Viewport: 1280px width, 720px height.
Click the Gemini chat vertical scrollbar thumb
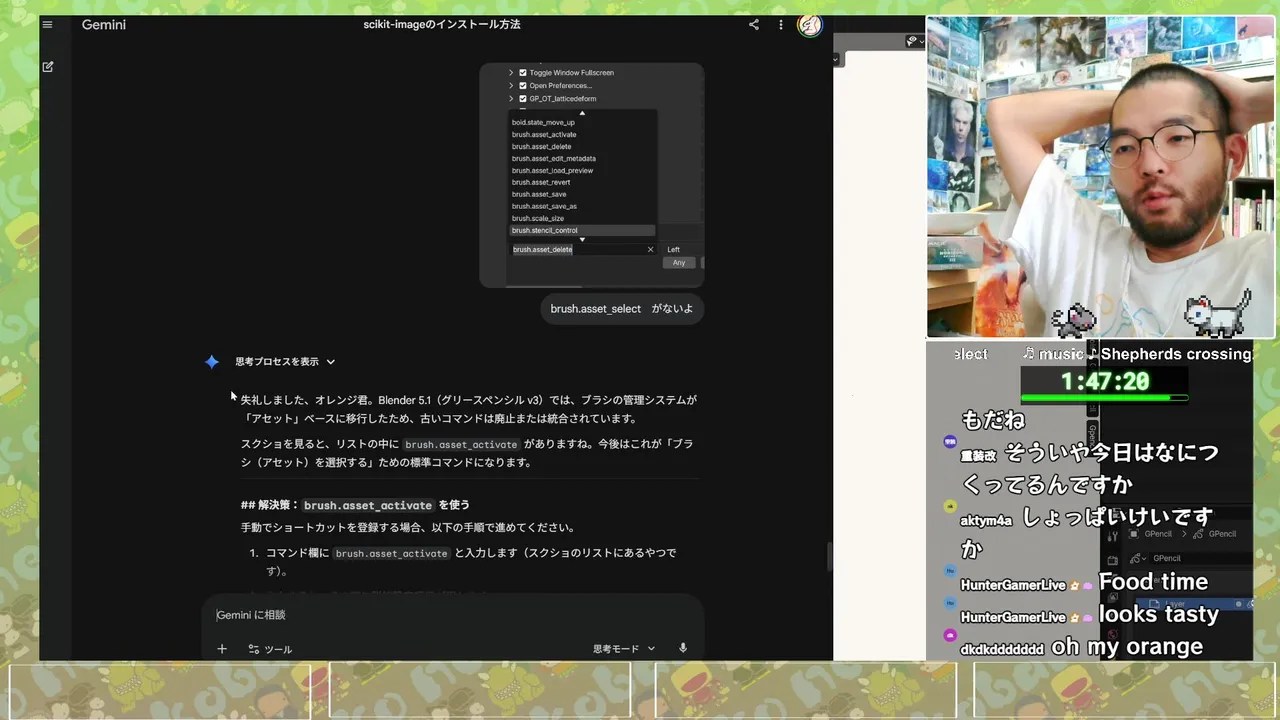(x=829, y=556)
